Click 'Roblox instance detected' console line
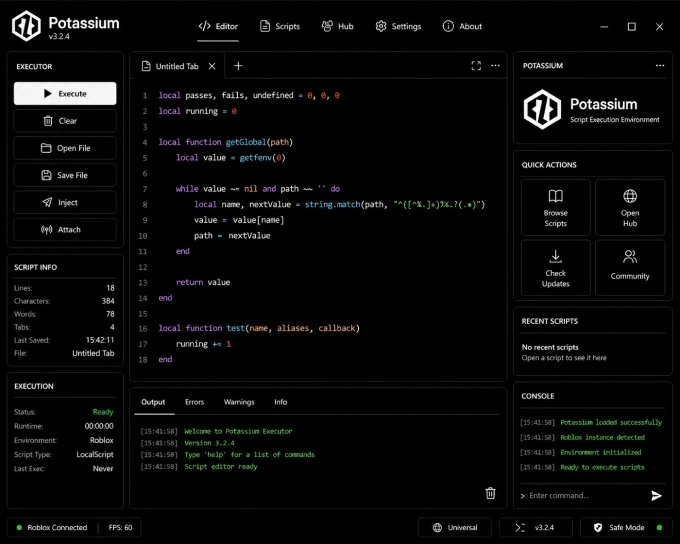Viewport: 680px width, 544px height. click(x=602, y=437)
